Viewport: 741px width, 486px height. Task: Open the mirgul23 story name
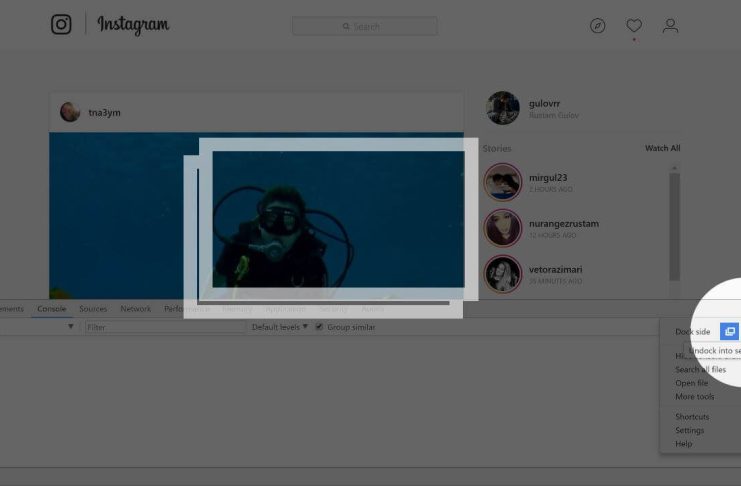pos(548,178)
